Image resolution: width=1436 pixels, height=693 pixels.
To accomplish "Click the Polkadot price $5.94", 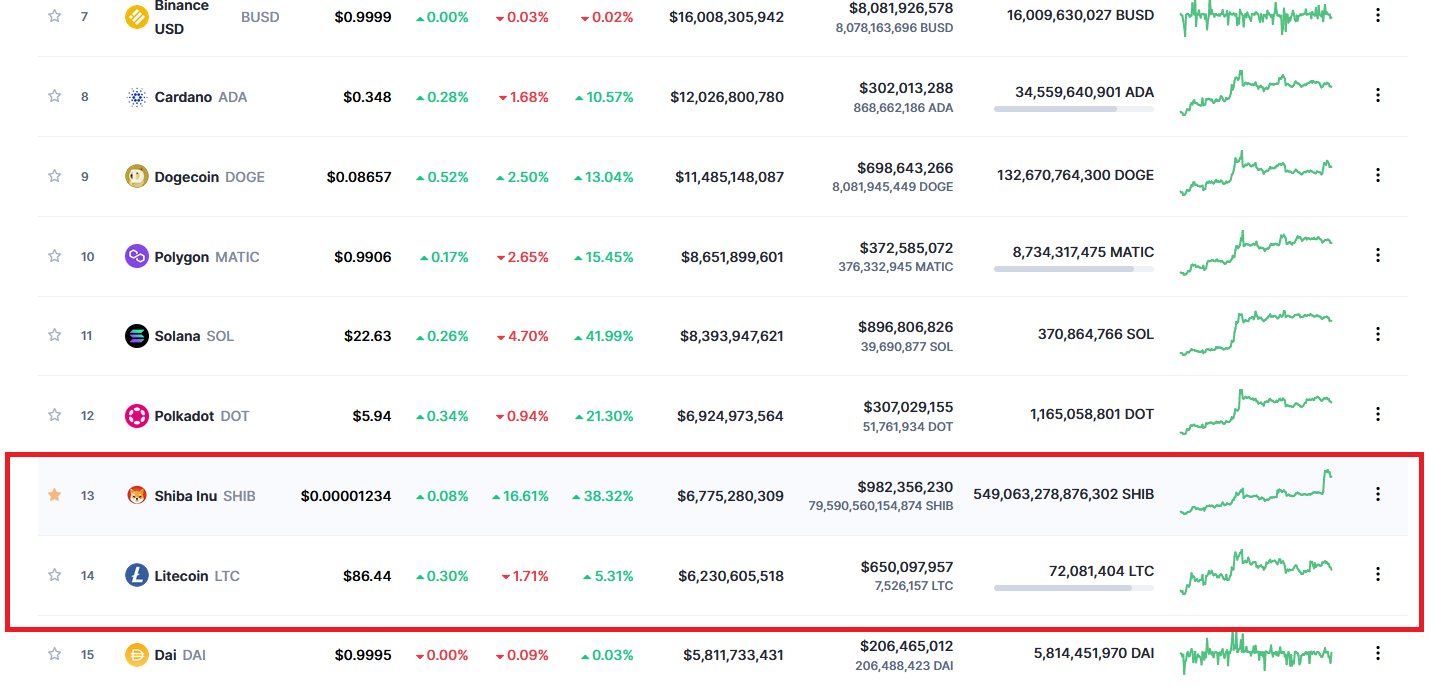I will [x=372, y=416].
